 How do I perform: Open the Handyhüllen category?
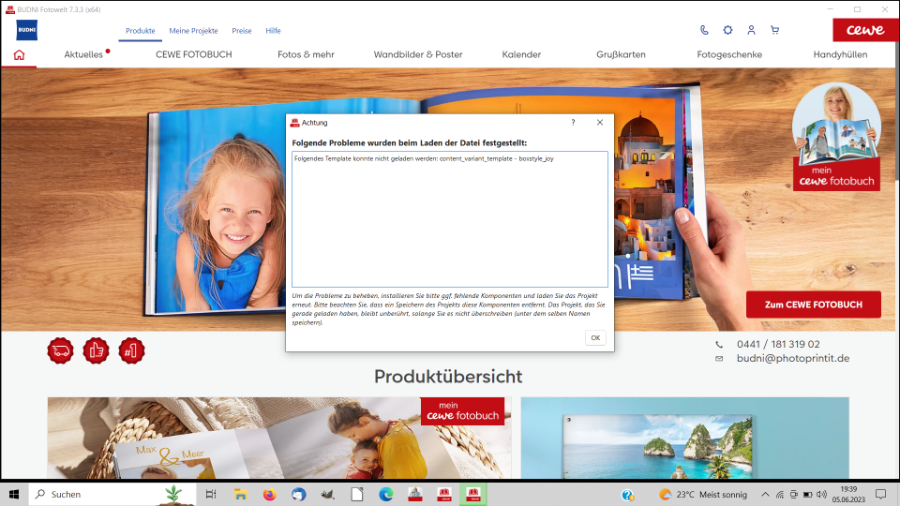click(x=840, y=55)
